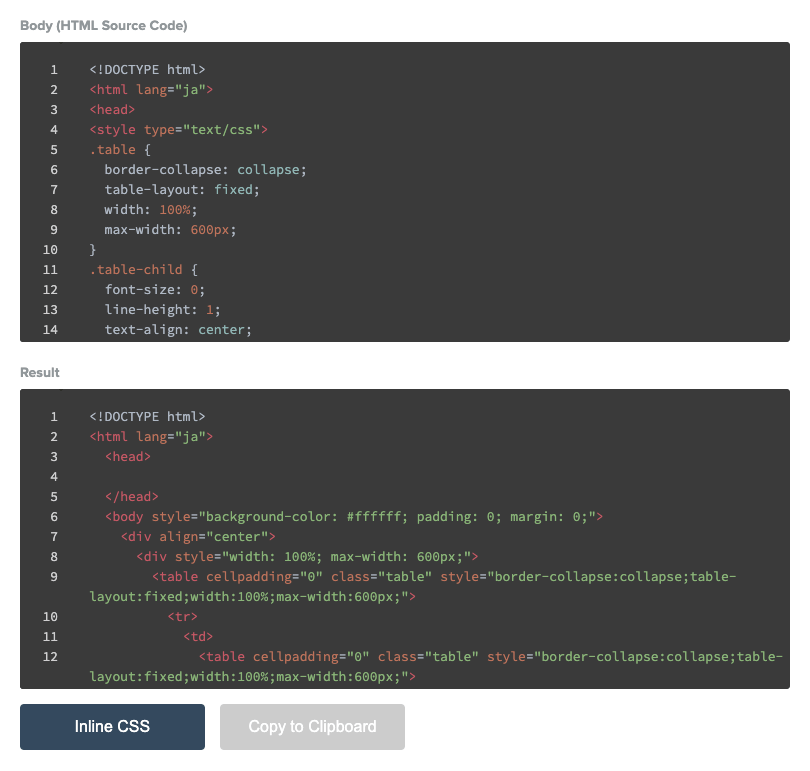Click the <td> line in Result panel
This screenshot has height=771, width=810.
coord(198,636)
